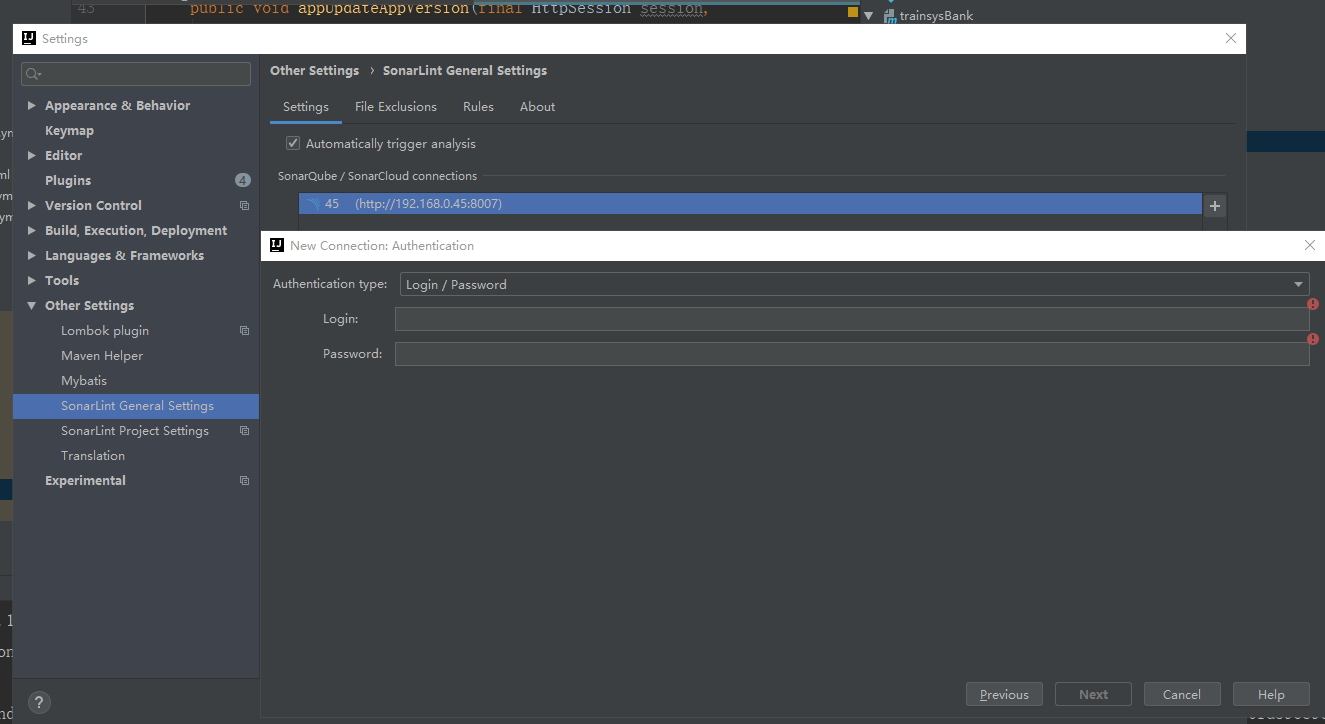The width and height of the screenshot is (1325, 724).
Task: Add a new SonarQube connection with plus button
Action: click(x=1215, y=206)
